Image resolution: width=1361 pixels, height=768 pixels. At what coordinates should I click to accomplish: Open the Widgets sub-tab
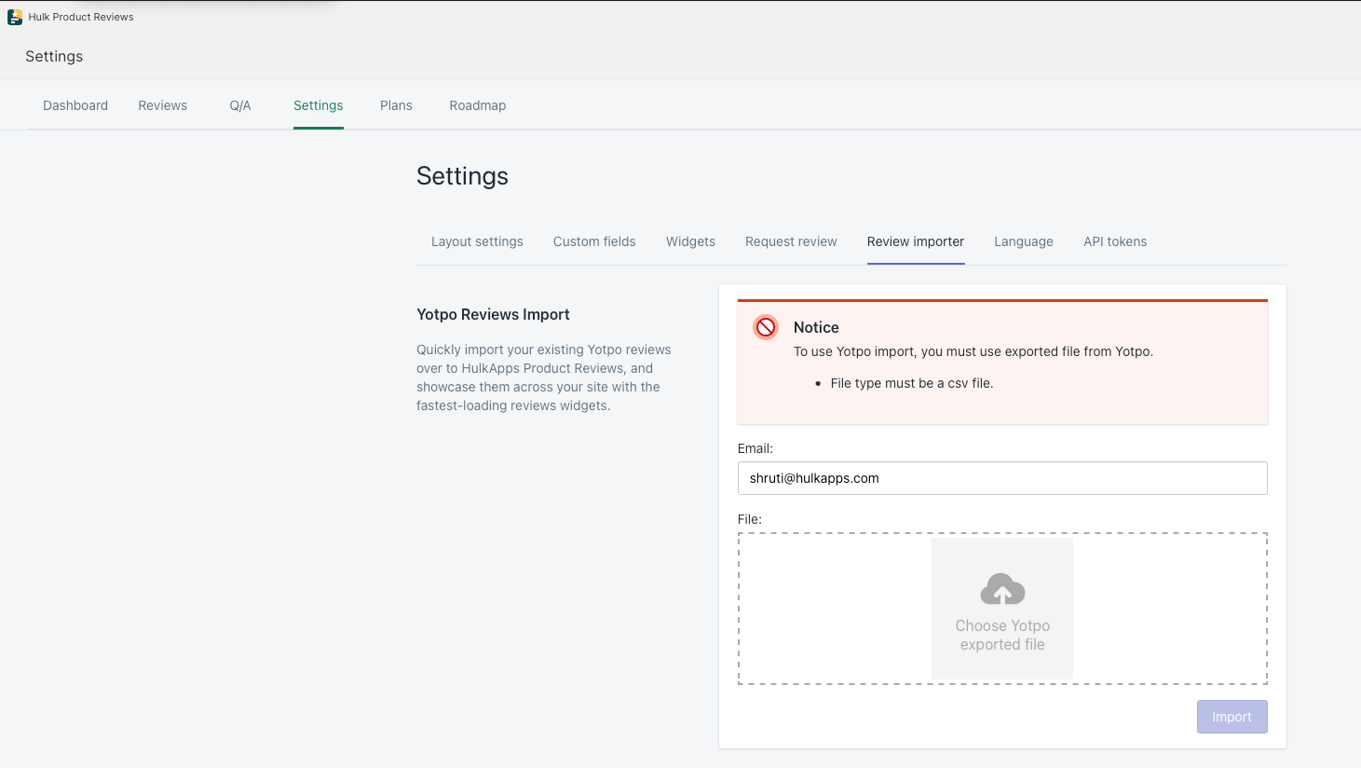[x=690, y=241]
